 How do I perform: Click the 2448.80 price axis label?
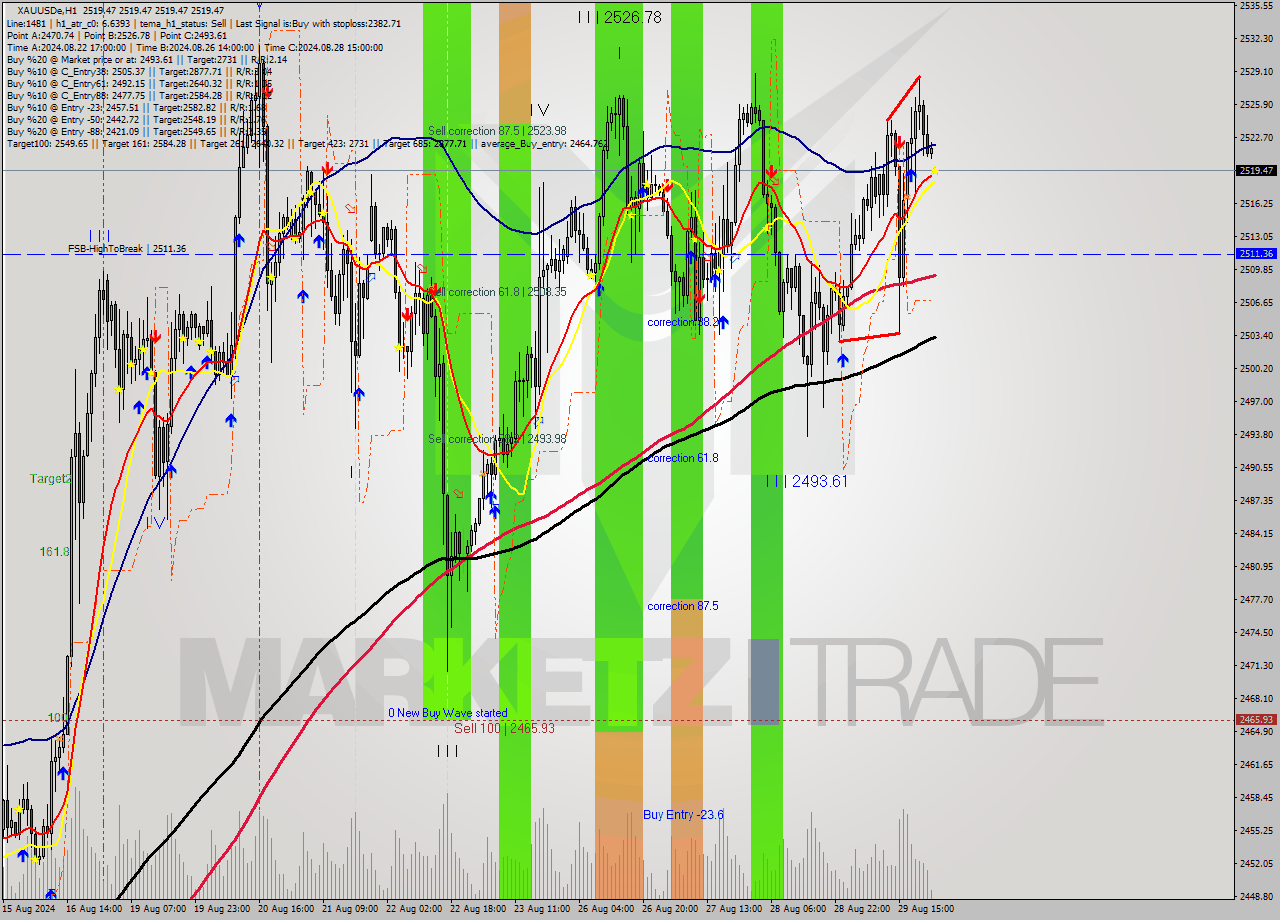coord(1256,897)
